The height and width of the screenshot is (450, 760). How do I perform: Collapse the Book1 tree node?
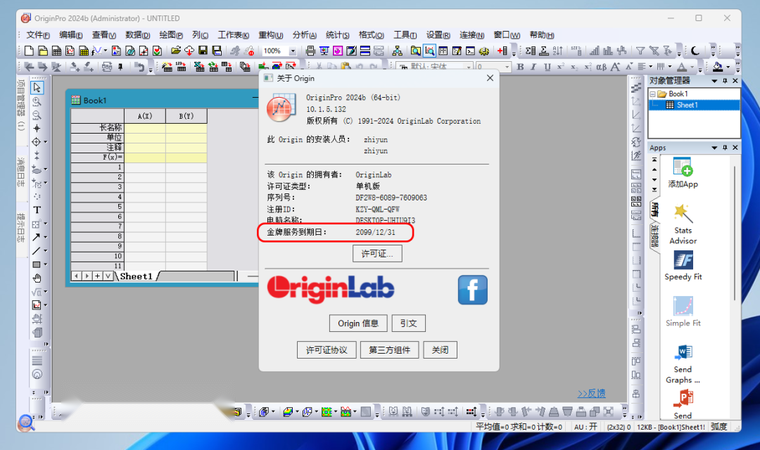click(x=653, y=94)
